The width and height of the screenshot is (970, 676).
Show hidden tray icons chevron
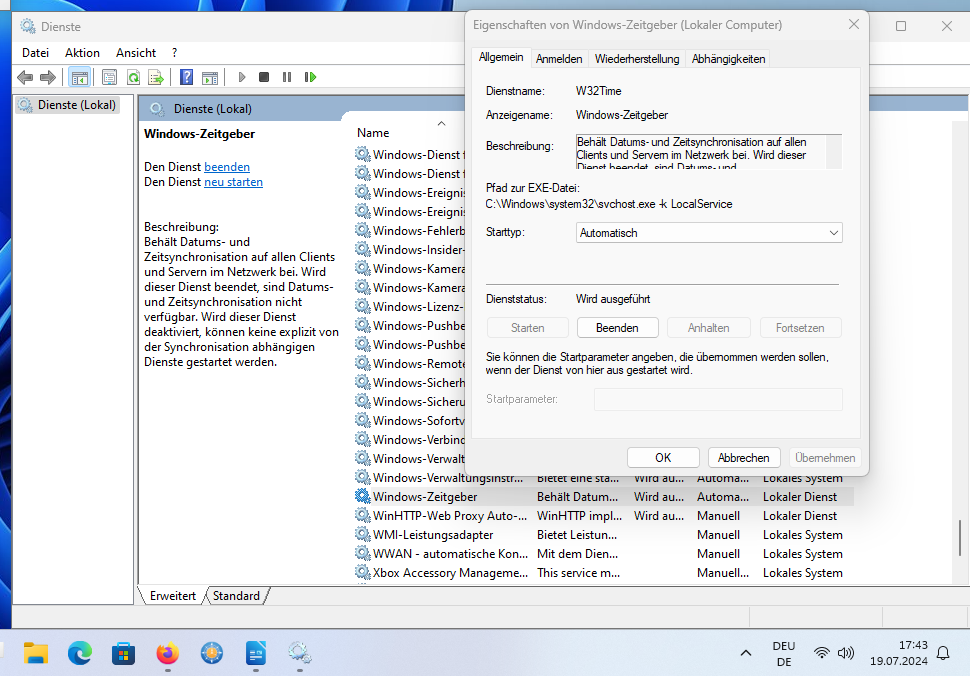point(746,653)
